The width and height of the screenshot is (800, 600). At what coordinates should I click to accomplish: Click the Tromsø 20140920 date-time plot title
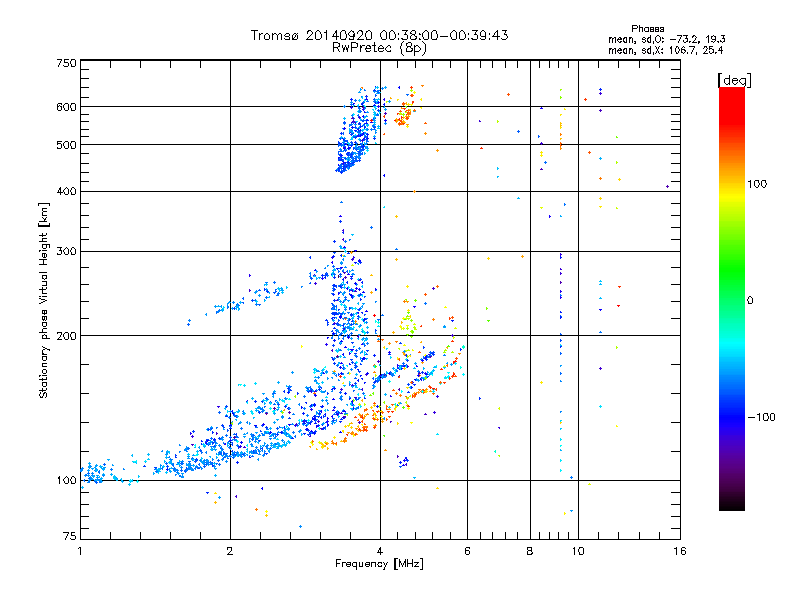pyautogui.click(x=379, y=35)
